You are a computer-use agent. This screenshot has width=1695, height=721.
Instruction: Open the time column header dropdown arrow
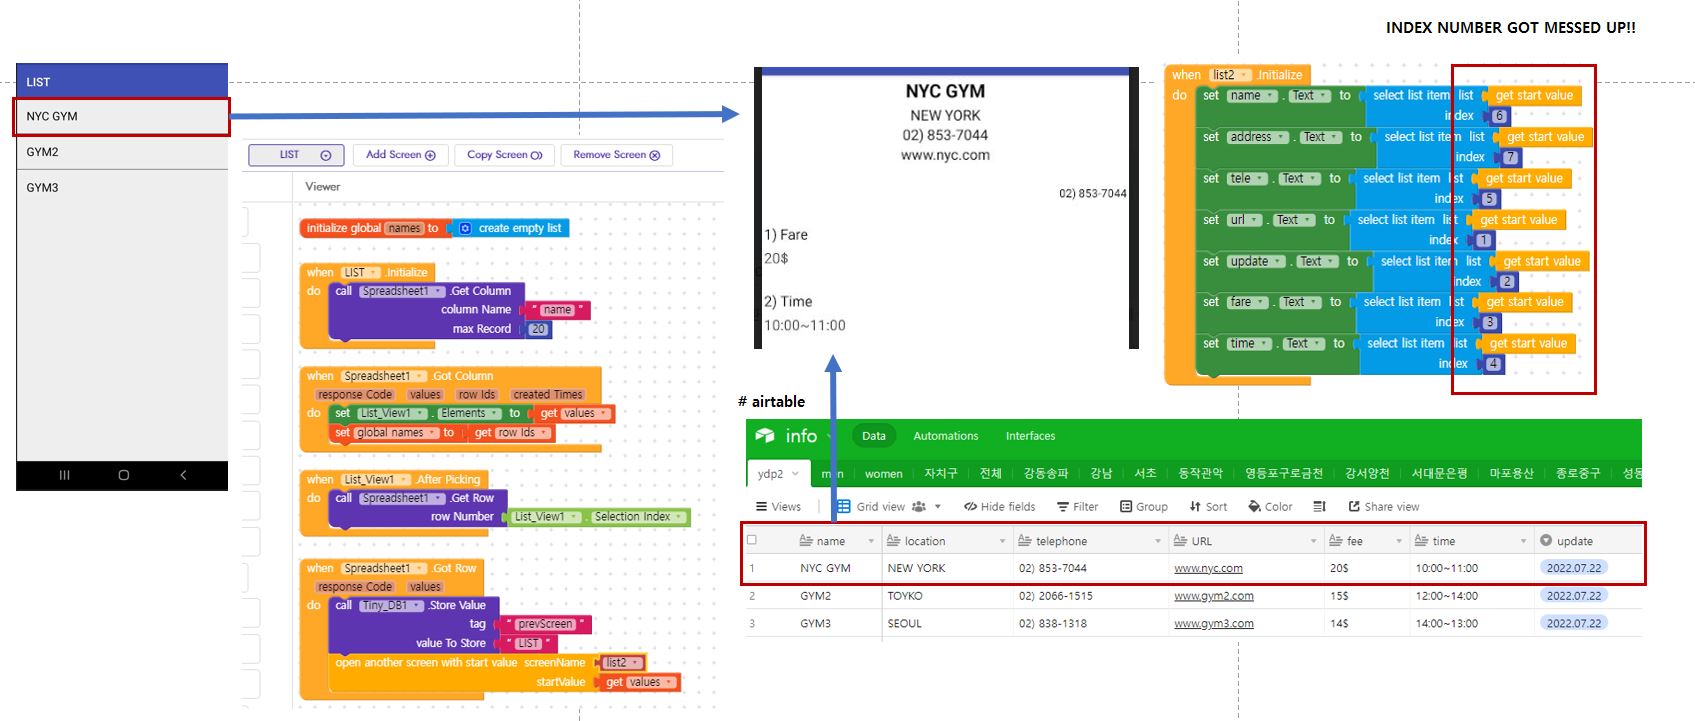(x=1524, y=541)
